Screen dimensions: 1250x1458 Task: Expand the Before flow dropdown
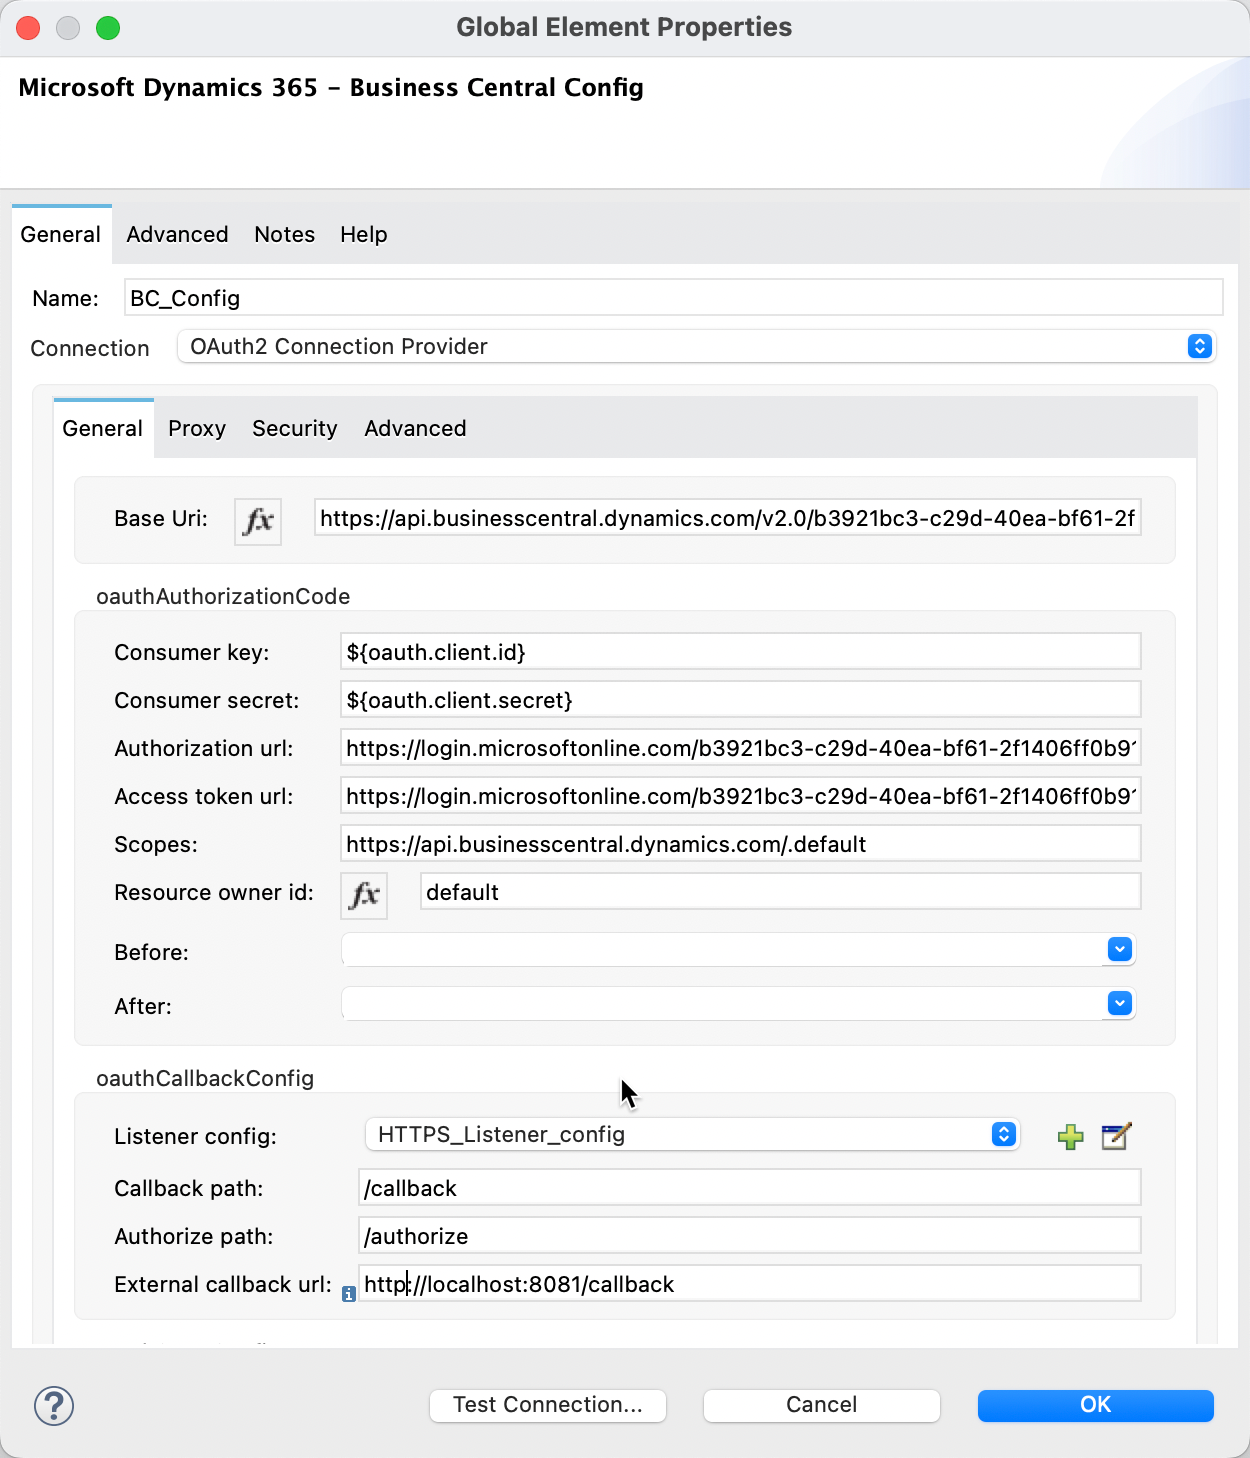pos(739,950)
